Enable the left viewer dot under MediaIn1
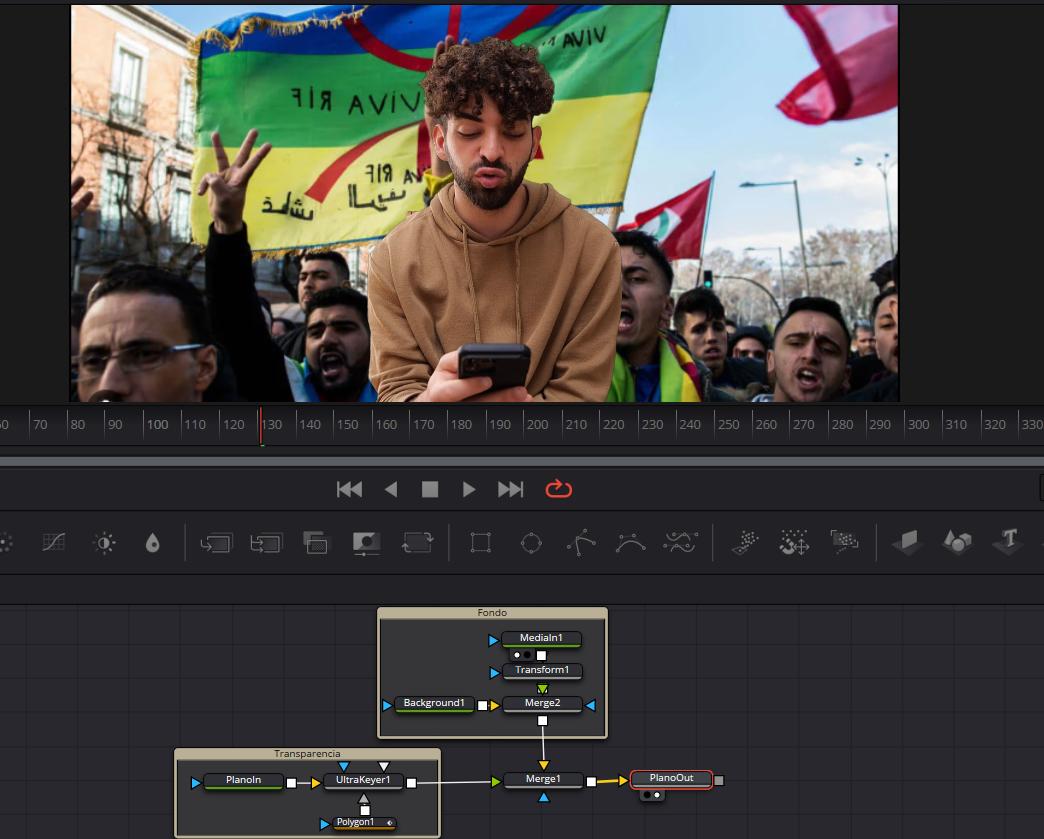Screen dimensions: 1044x839 517,654
